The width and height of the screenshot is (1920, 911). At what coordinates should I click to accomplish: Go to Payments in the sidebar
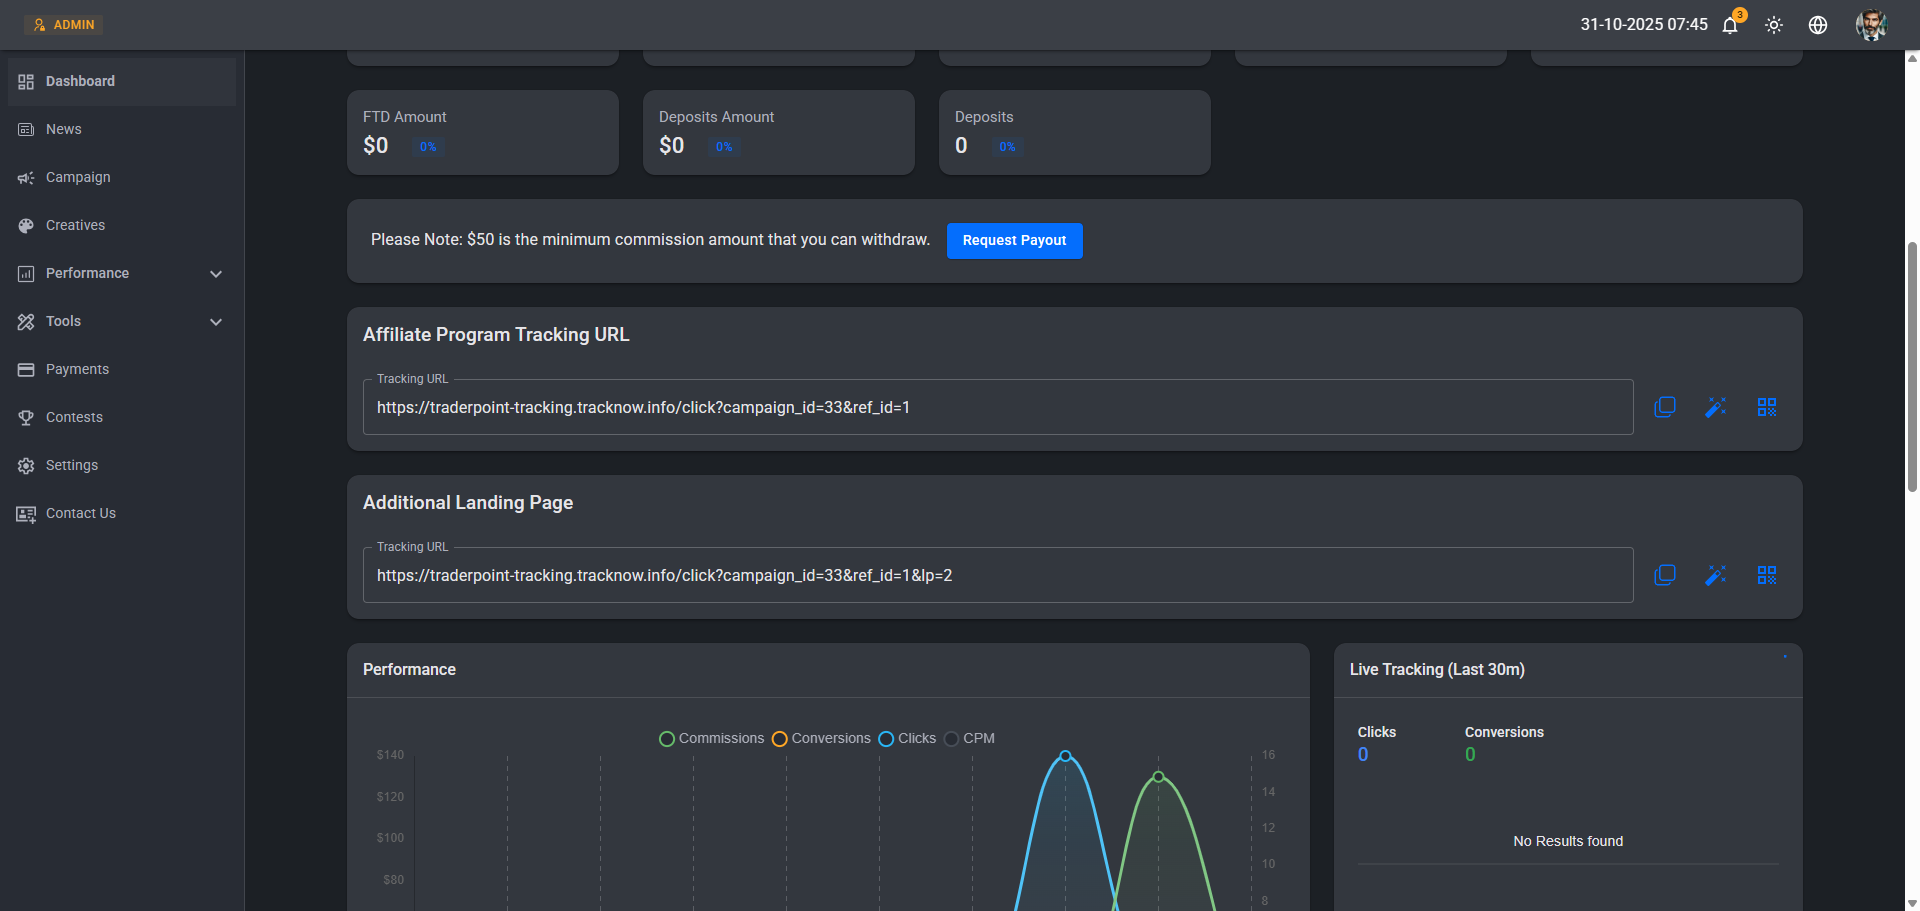[77, 369]
